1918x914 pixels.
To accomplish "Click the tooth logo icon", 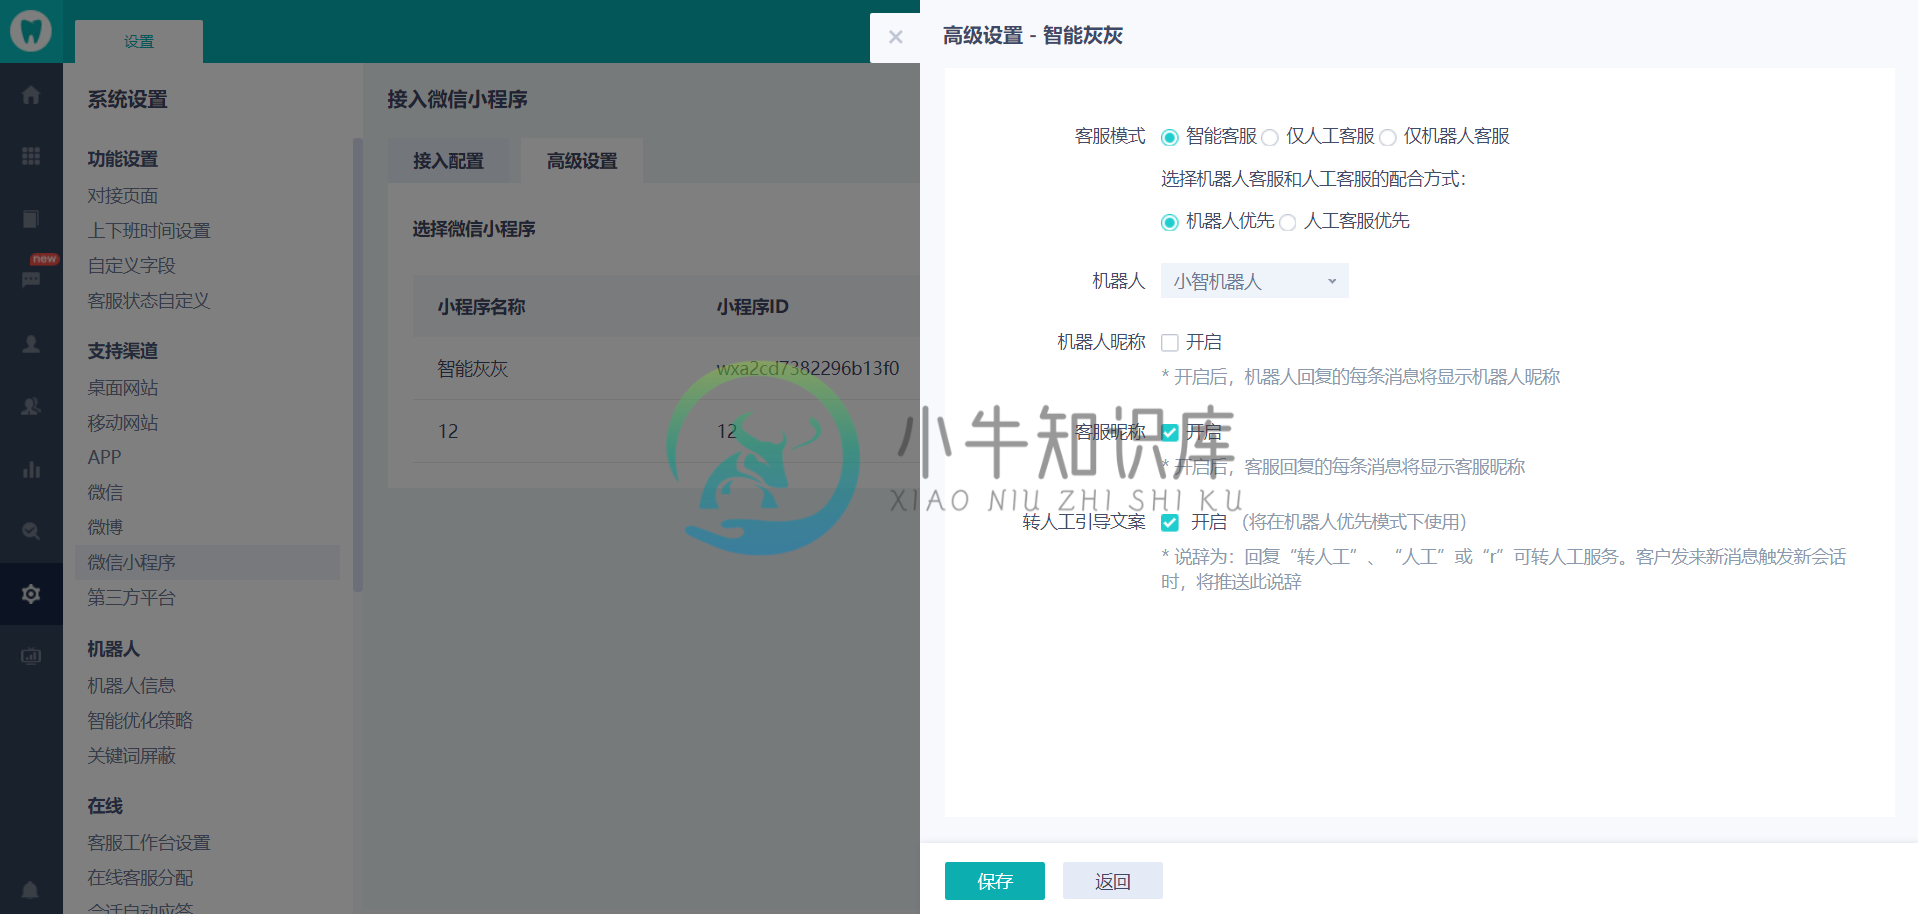I will 31,31.
